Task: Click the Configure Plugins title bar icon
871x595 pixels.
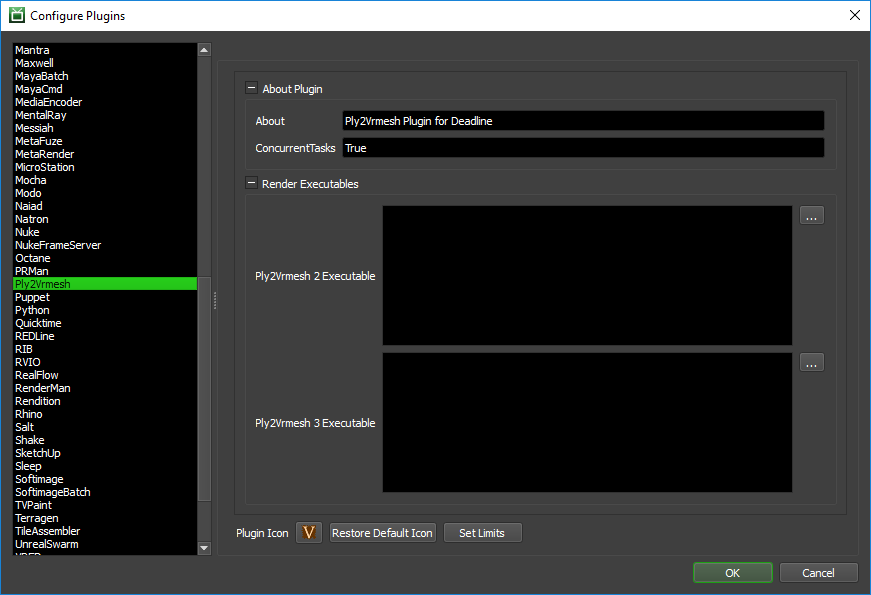Action: (x=17, y=15)
